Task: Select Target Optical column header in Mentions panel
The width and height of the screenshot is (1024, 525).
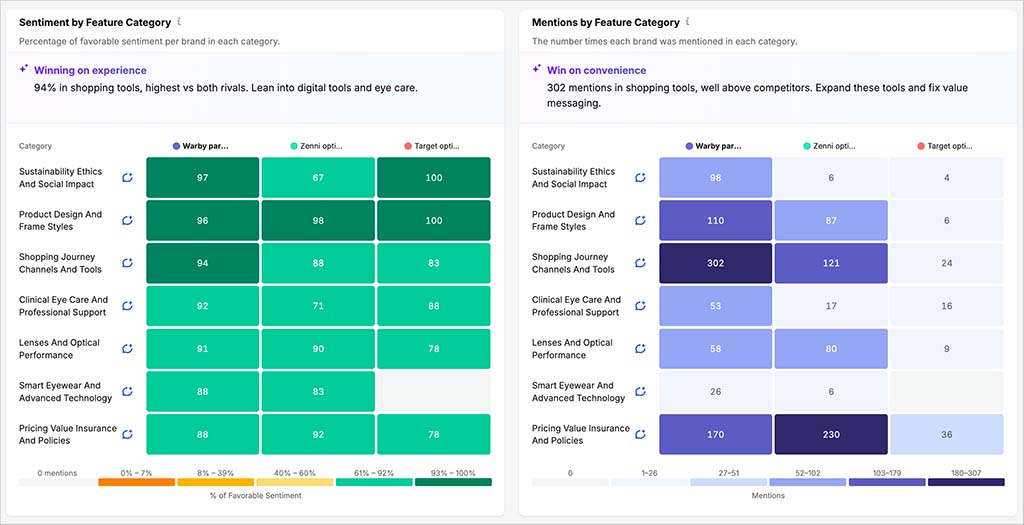Action: coord(946,146)
